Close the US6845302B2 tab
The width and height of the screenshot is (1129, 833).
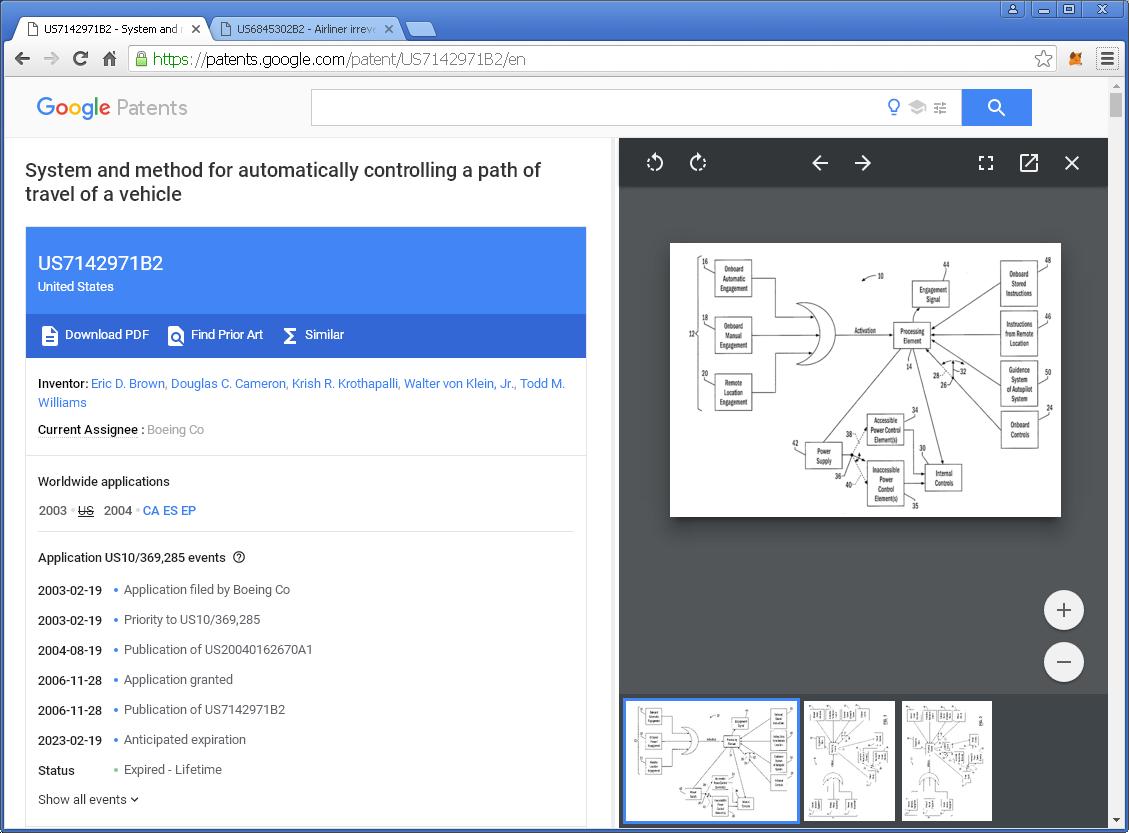[x=389, y=30]
